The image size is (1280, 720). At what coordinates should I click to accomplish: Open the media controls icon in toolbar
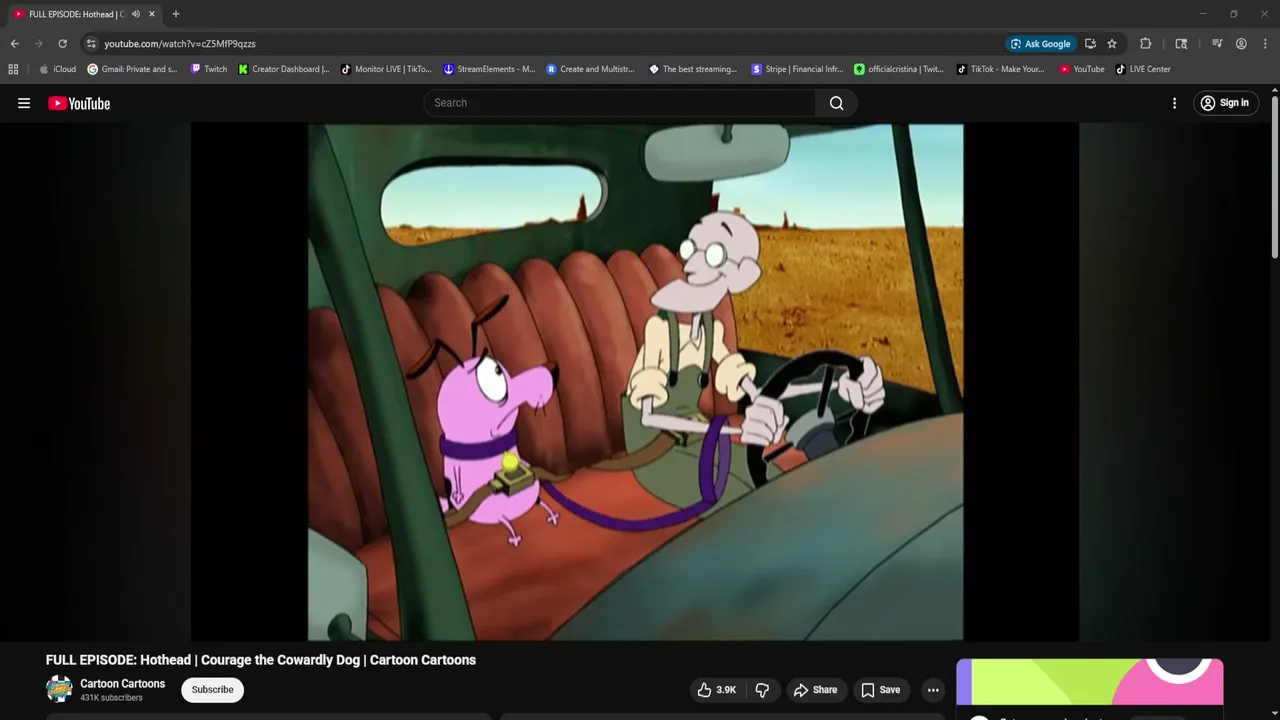tap(1217, 44)
